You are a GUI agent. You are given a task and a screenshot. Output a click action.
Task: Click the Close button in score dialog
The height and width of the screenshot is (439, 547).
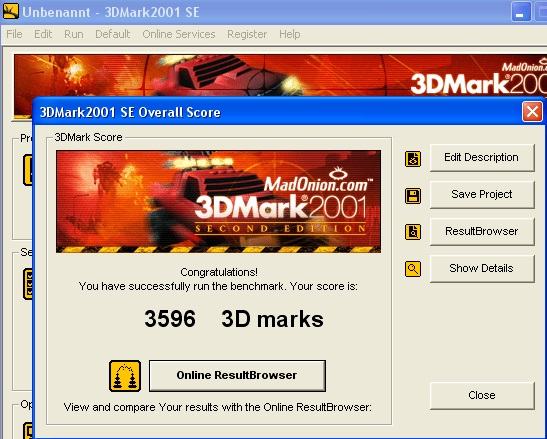point(482,395)
